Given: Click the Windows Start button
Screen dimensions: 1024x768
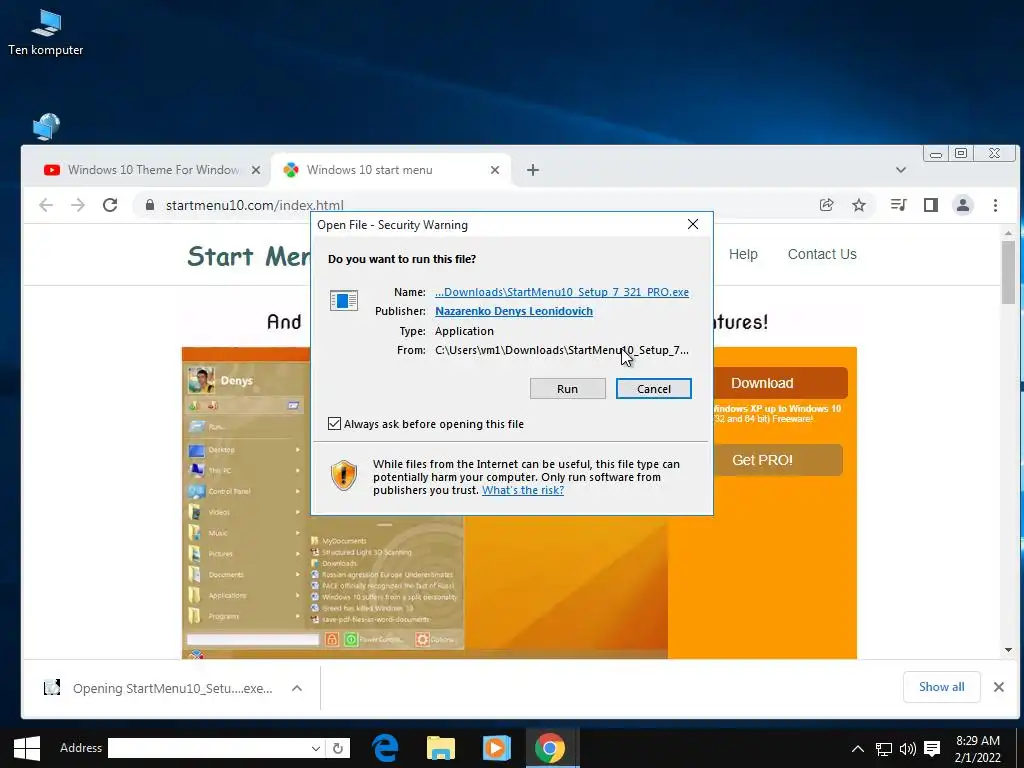Looking at the screenshot, I should pos(27,748).
